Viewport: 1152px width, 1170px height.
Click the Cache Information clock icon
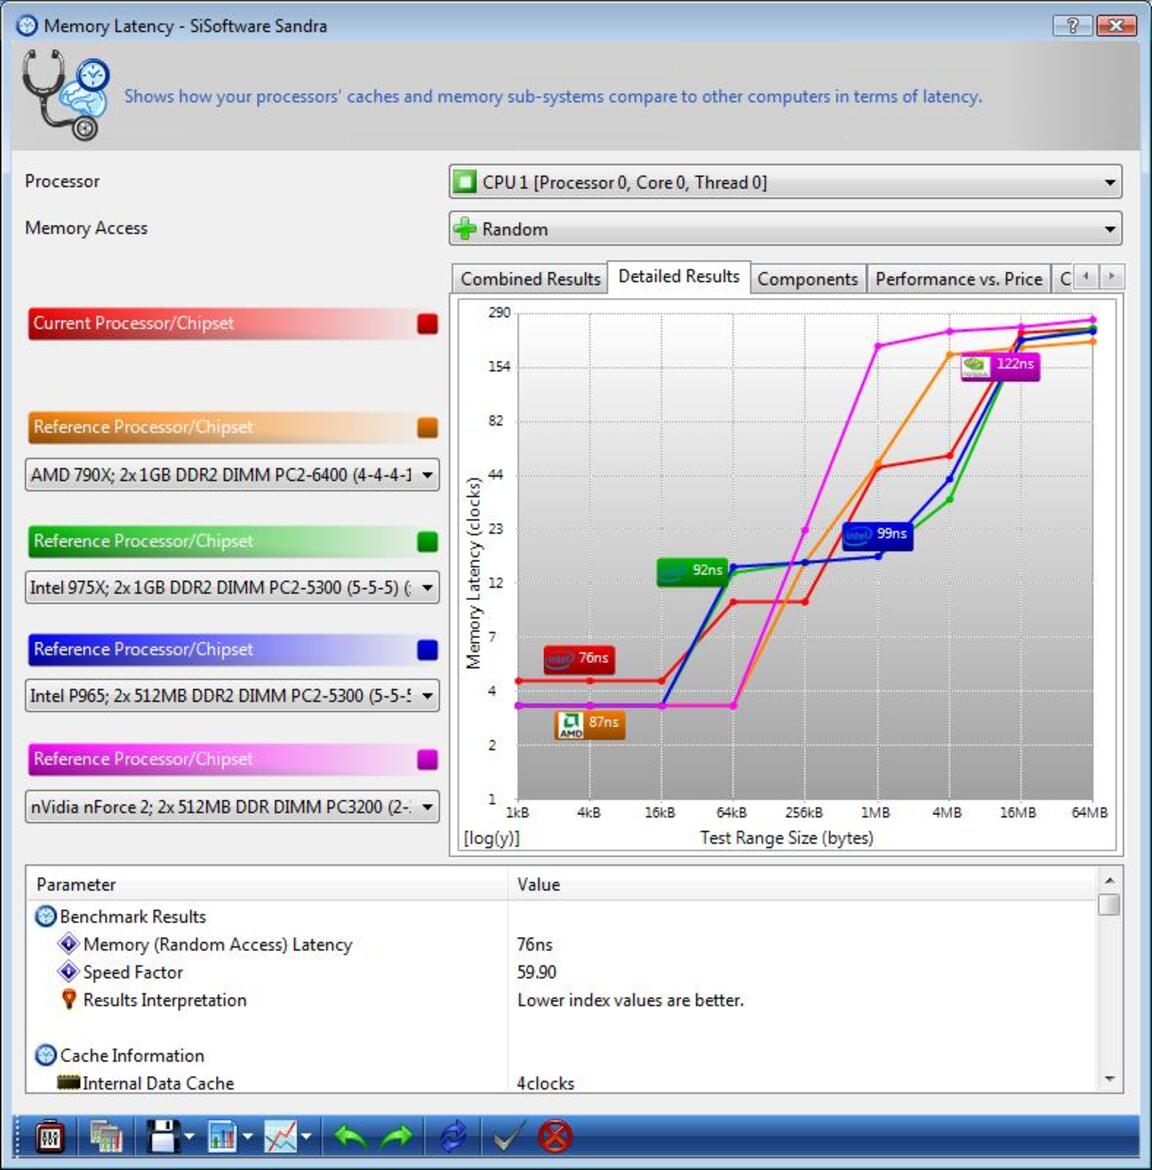[46, 1055]
